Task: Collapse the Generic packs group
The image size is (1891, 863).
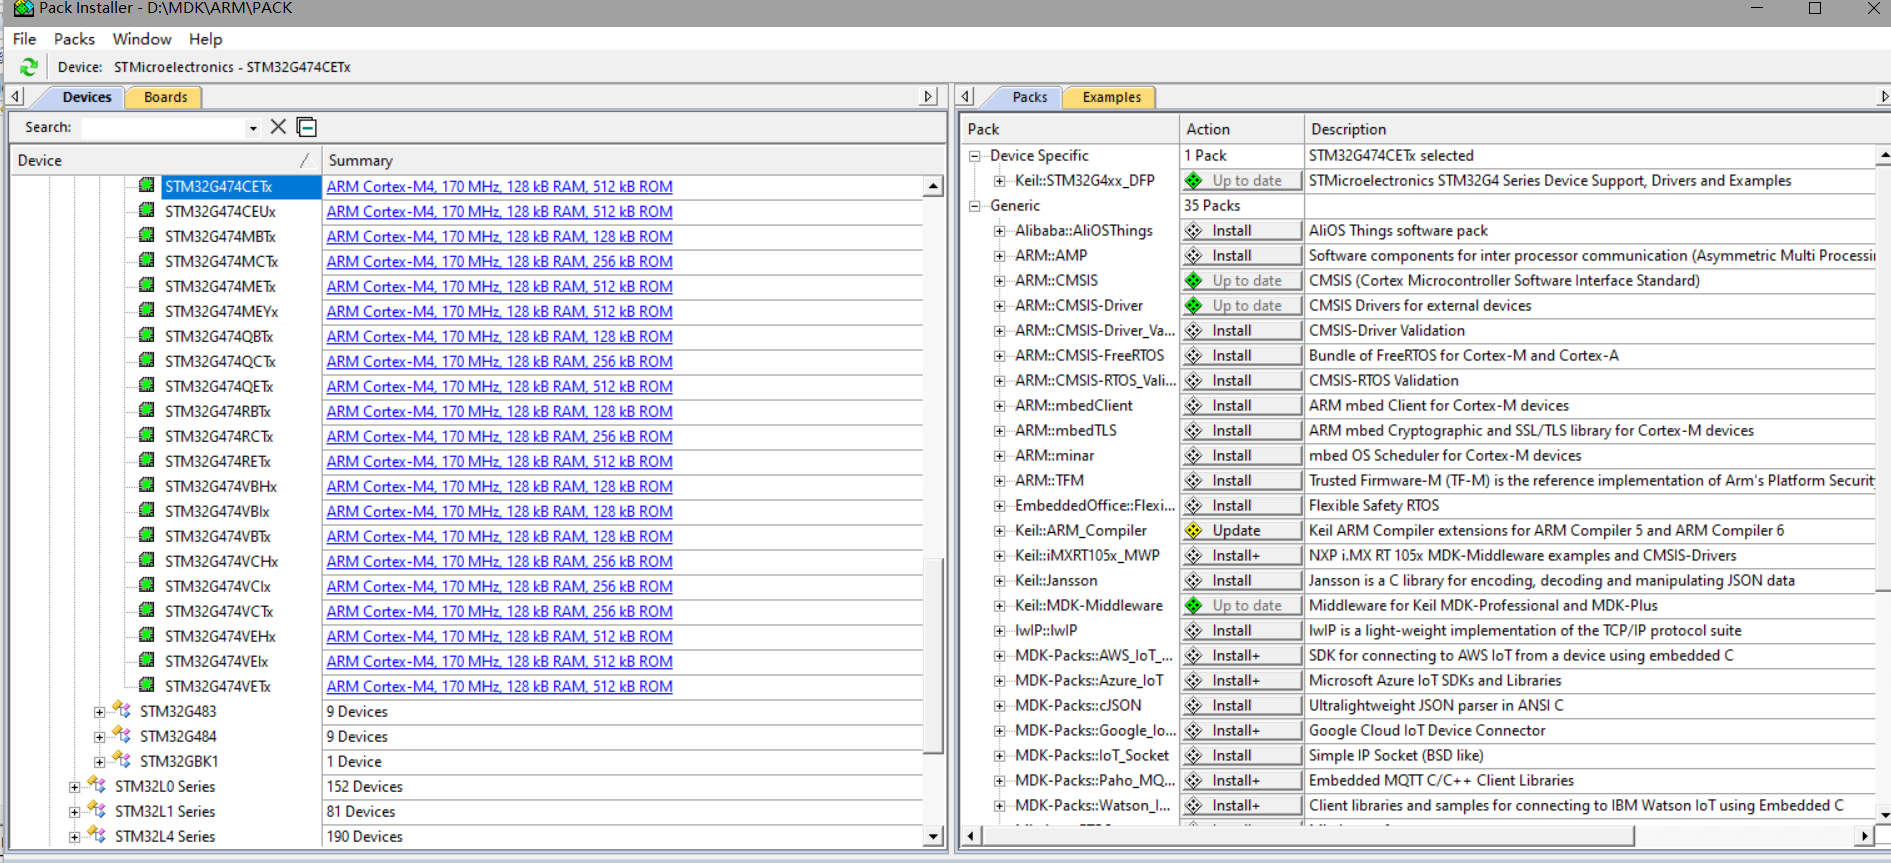Action: pyautogui.click(x=974, y=206)
